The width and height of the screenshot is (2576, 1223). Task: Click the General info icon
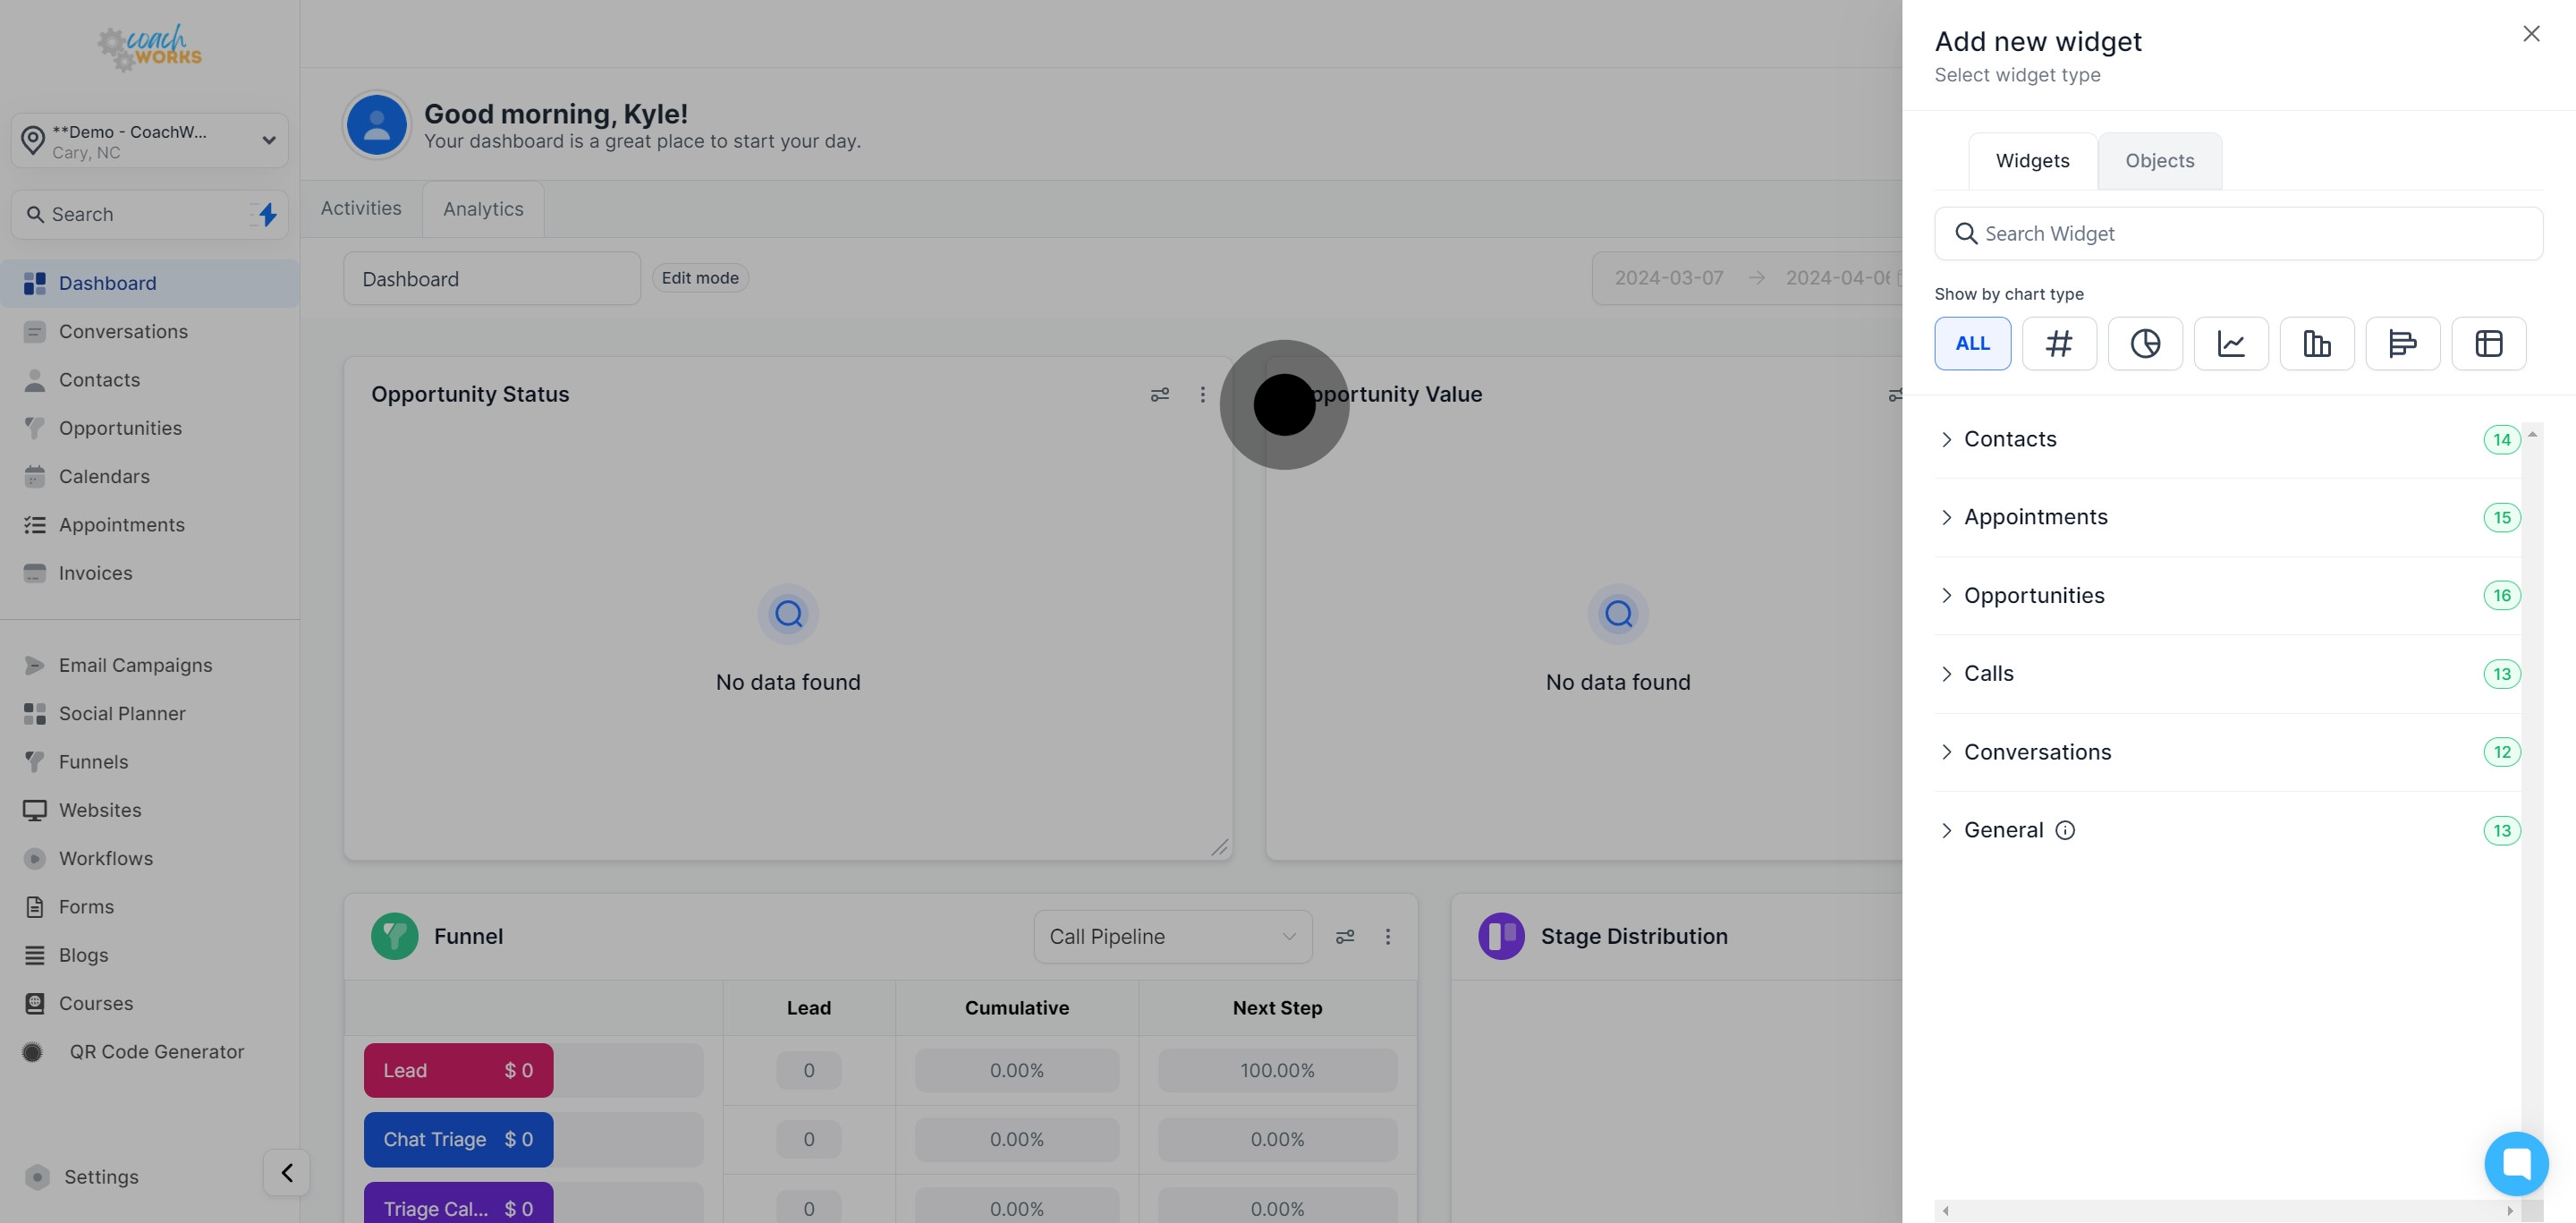2065,830
